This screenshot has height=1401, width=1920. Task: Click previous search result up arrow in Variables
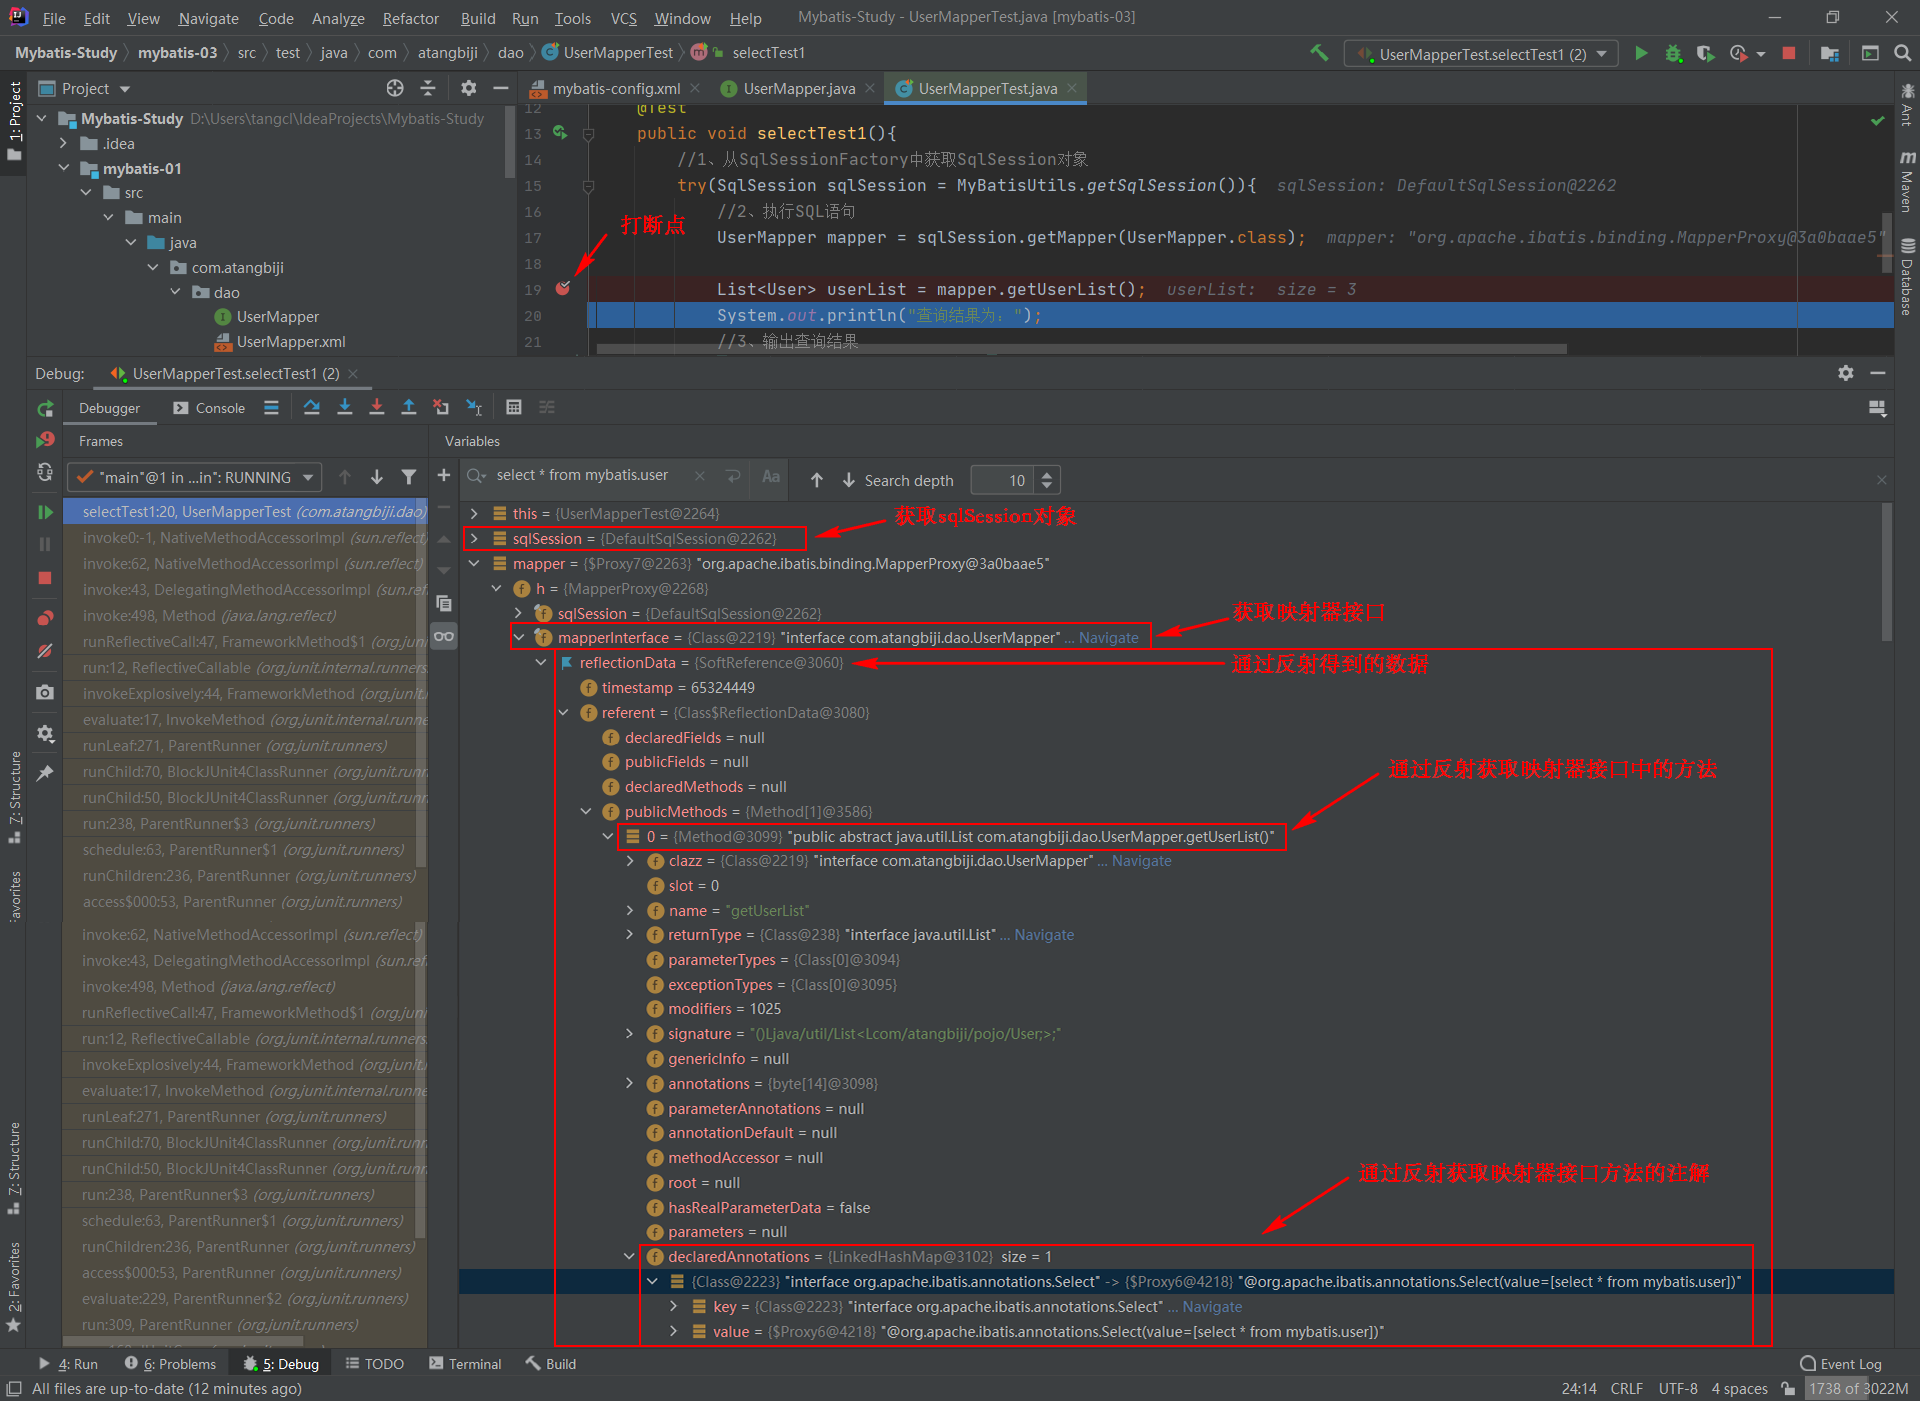coord(817,480)
